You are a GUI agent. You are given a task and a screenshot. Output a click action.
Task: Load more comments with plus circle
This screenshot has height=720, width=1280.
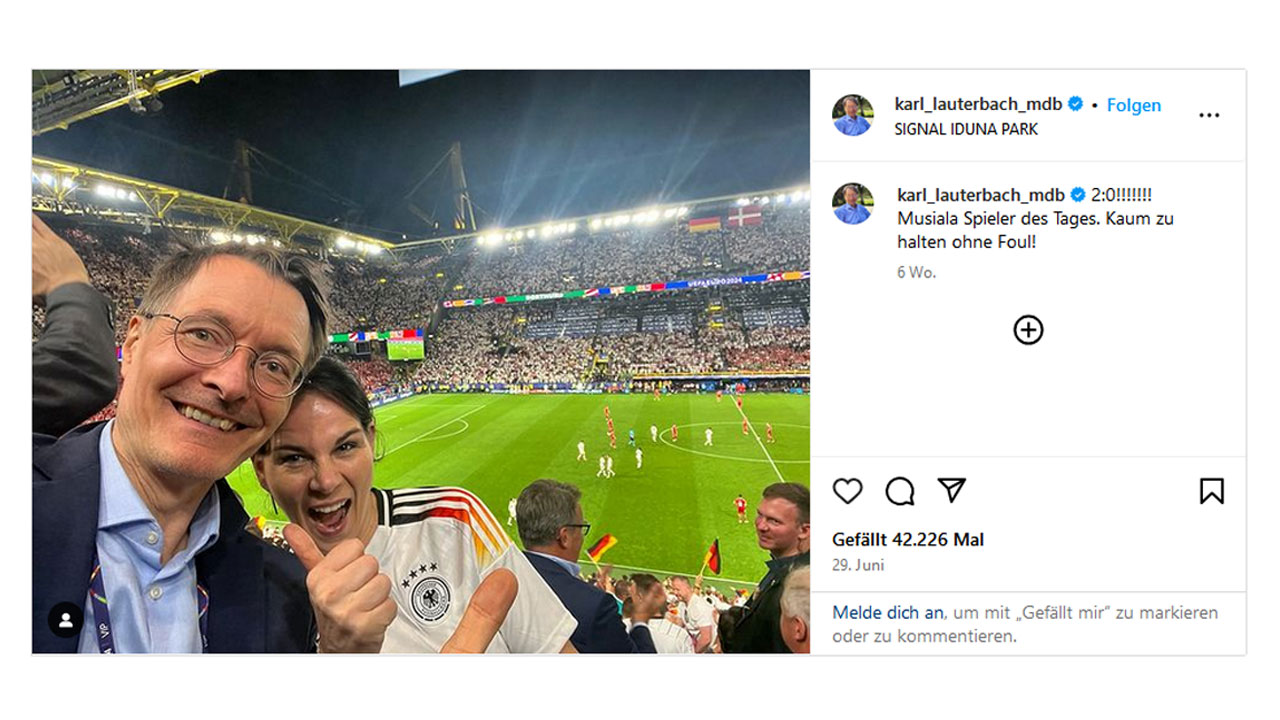click(1028, 330)
